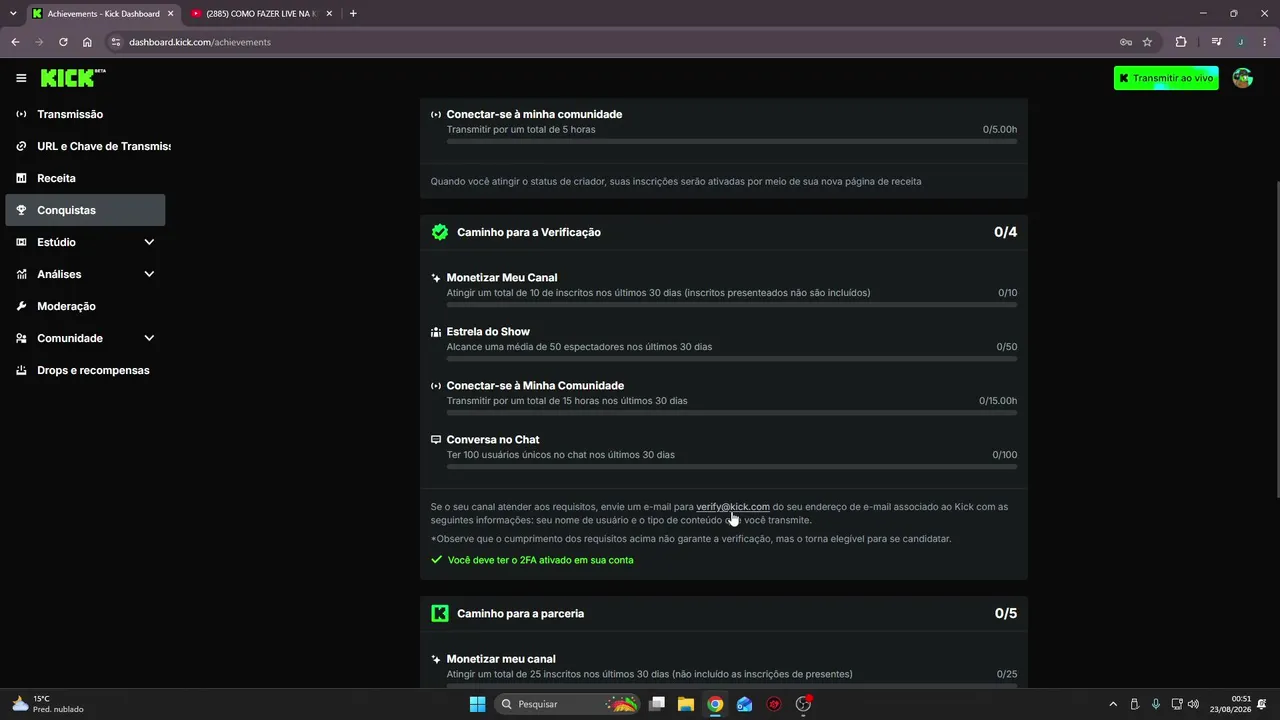Click the Conversa no Chat icon
The height and width of the screenshot is (720, 1280).
[x=436, y=440]
